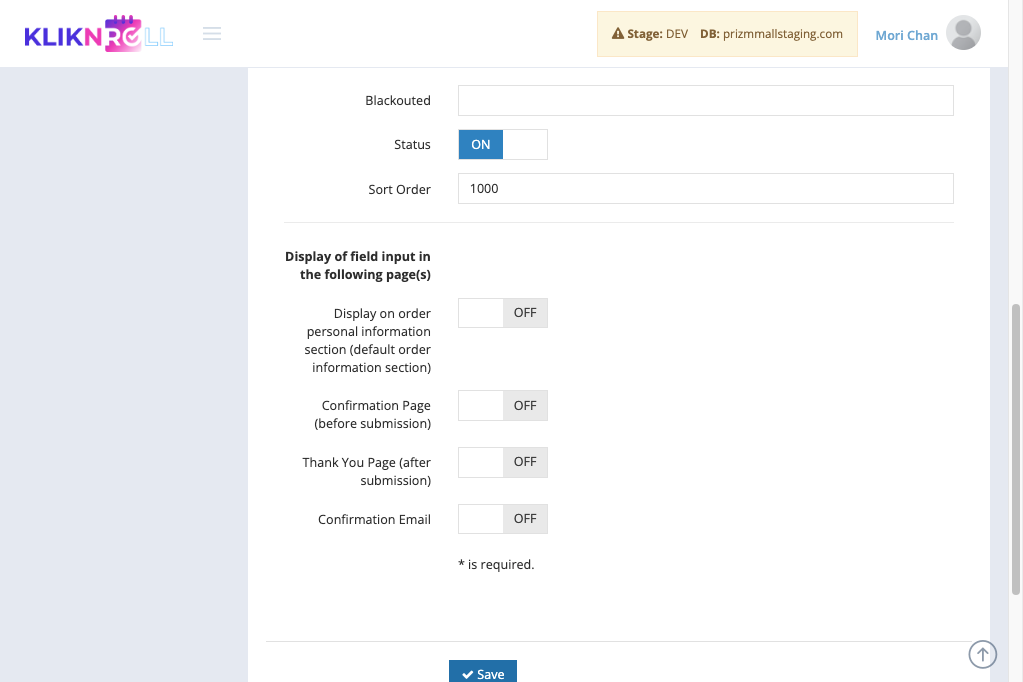Click the user avatar icon
This screenshot has height=682, width=1023.
963,33
